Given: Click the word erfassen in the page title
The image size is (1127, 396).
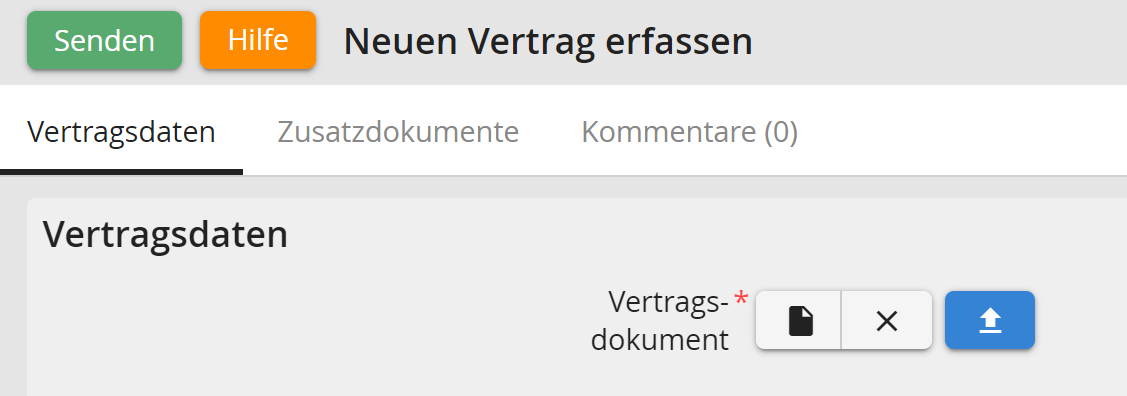Looking at the screenshot, I should (678, 42).
